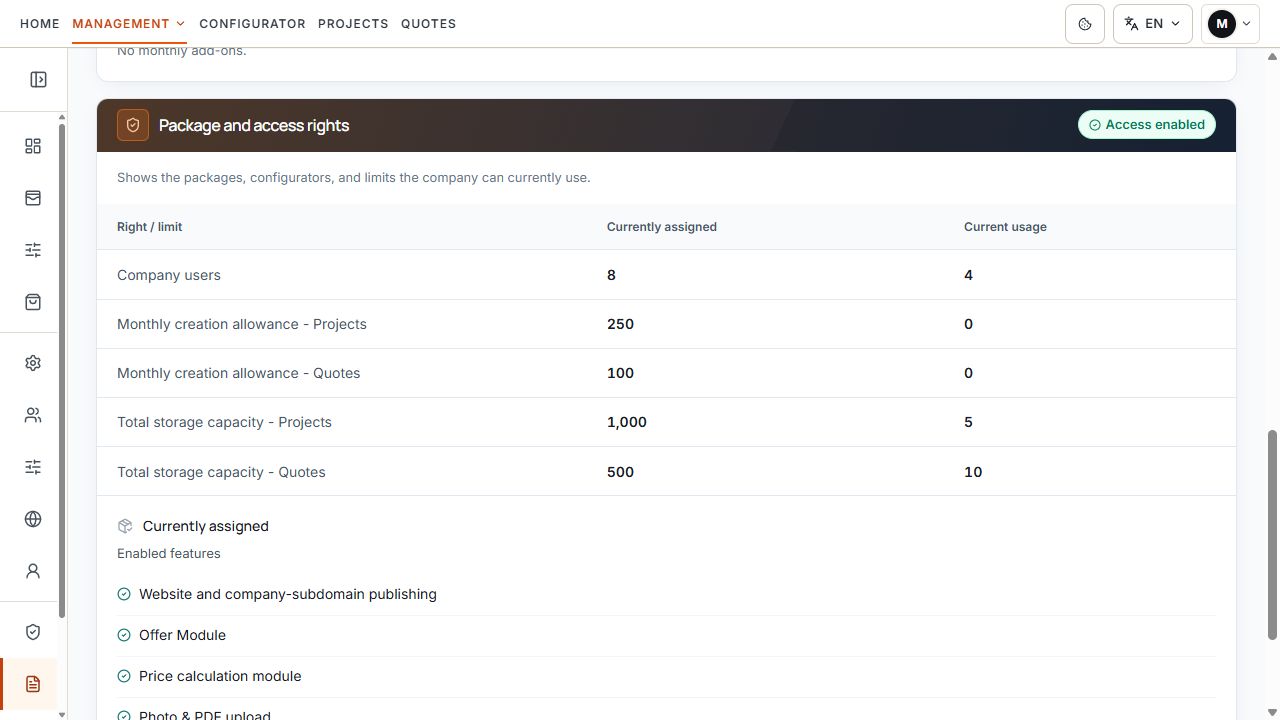Select the Company users row label
The width and height of the screenshot is (1280, 720).
click(169, 275)
